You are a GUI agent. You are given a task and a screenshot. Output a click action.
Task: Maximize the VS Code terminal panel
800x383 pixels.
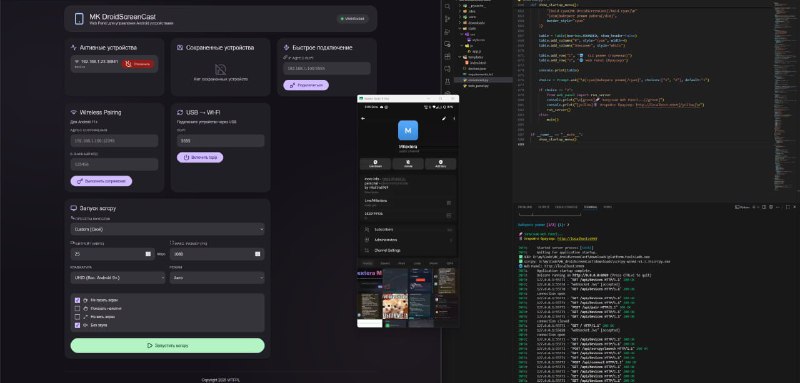point(788,207)
